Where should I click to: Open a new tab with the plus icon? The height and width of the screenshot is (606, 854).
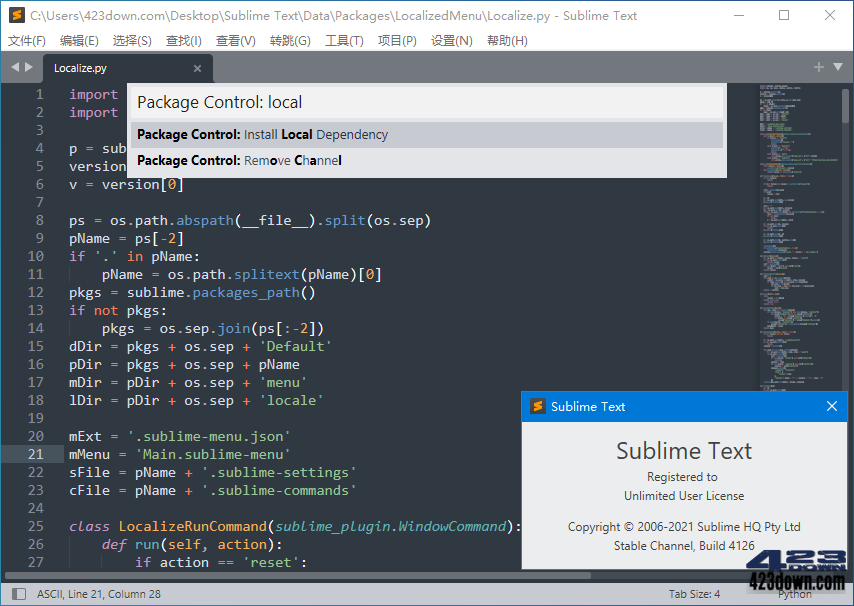819,68
